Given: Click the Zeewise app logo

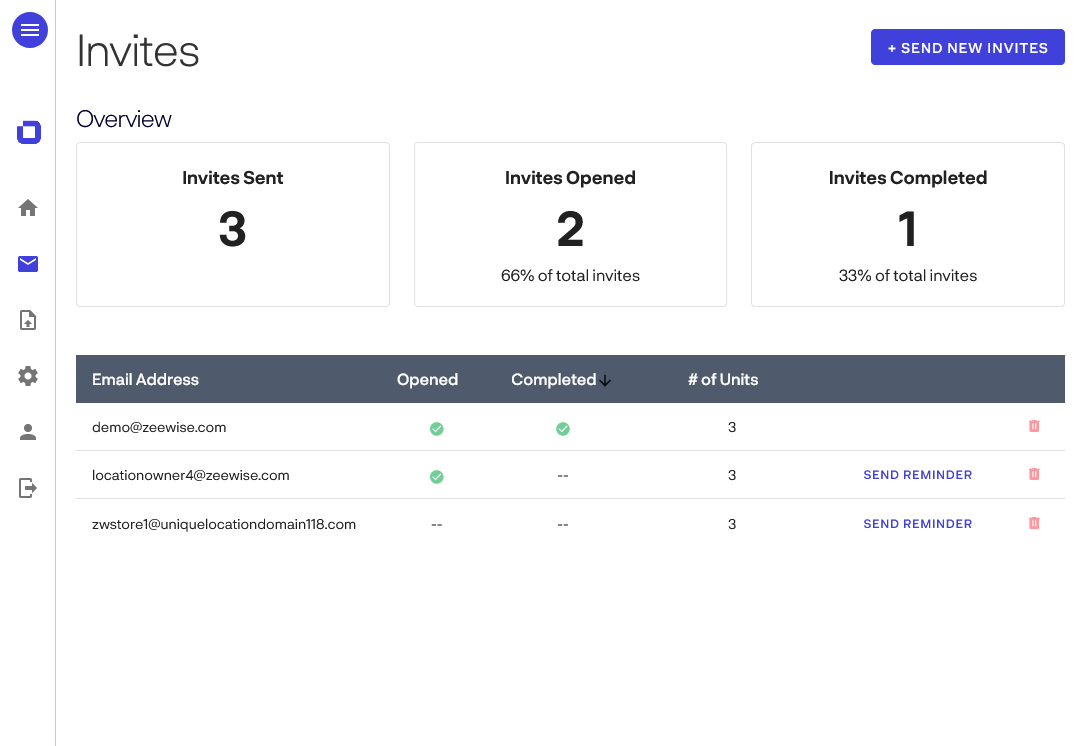Looking at the screenshot, I should [28, 132].
